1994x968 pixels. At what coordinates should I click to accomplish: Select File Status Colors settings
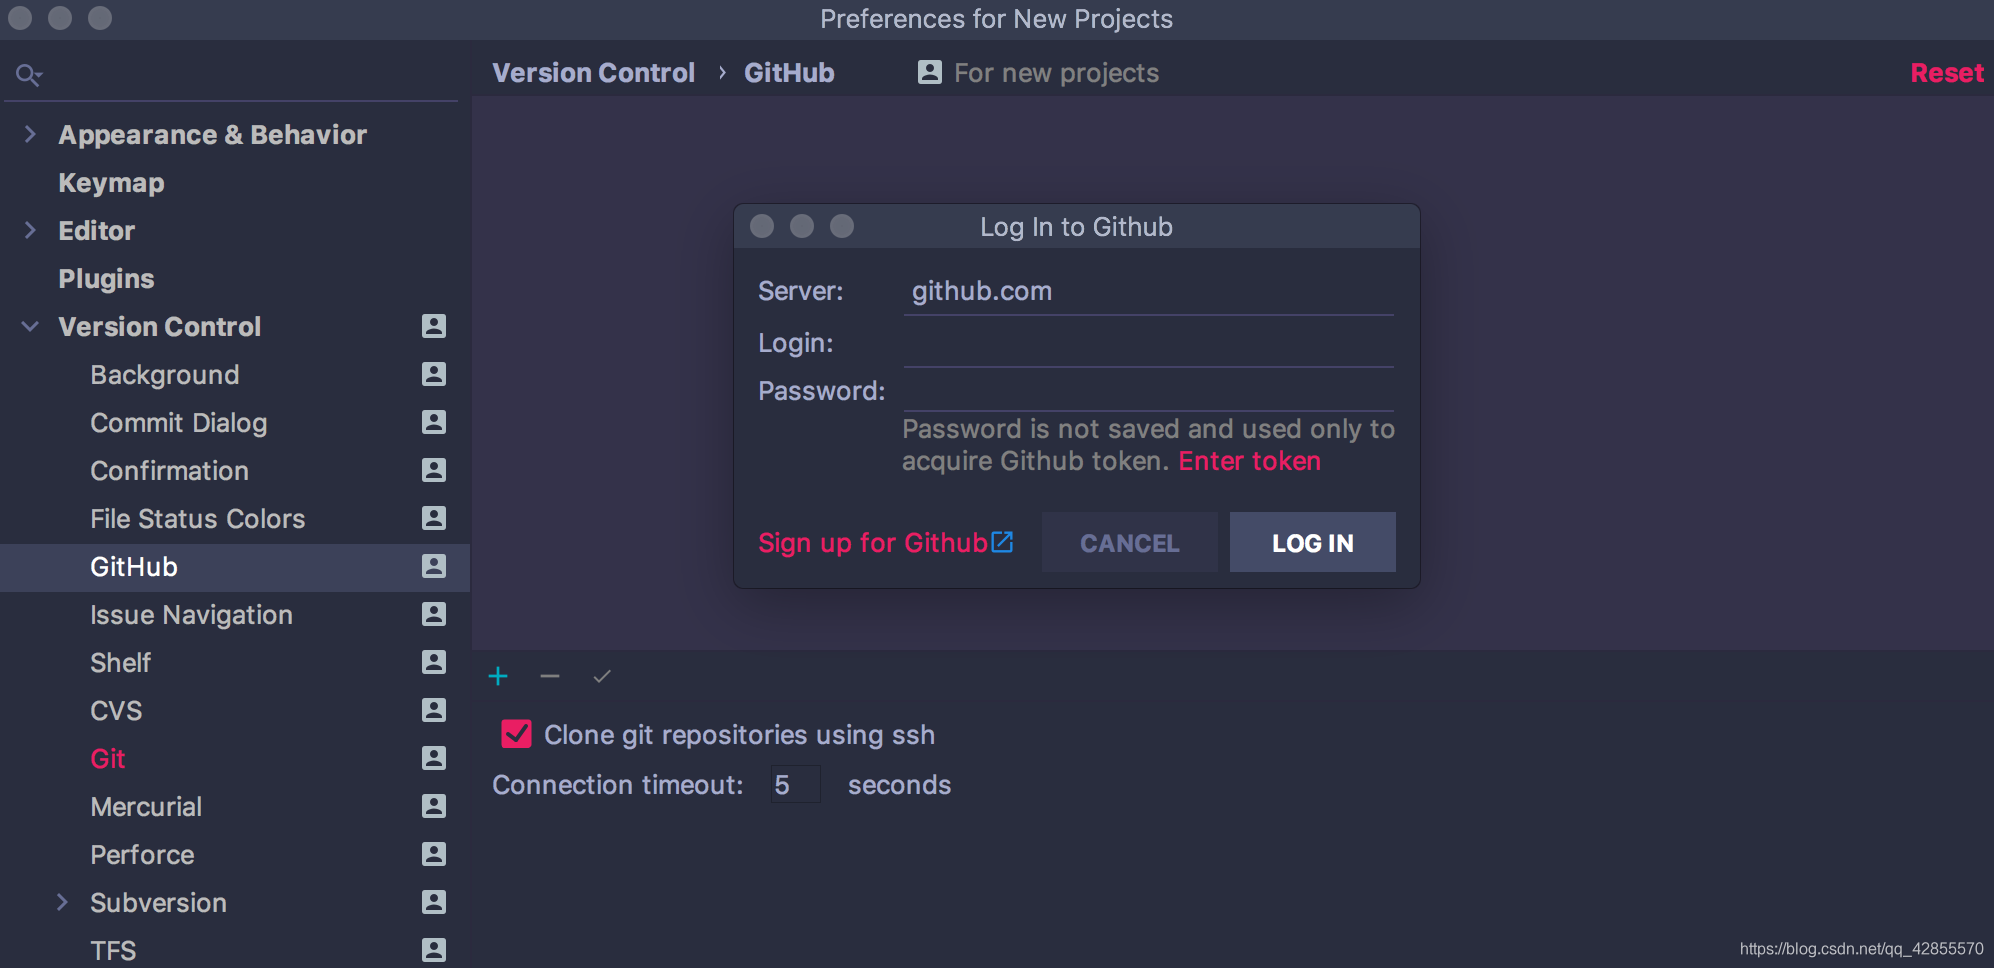(197, 519)
